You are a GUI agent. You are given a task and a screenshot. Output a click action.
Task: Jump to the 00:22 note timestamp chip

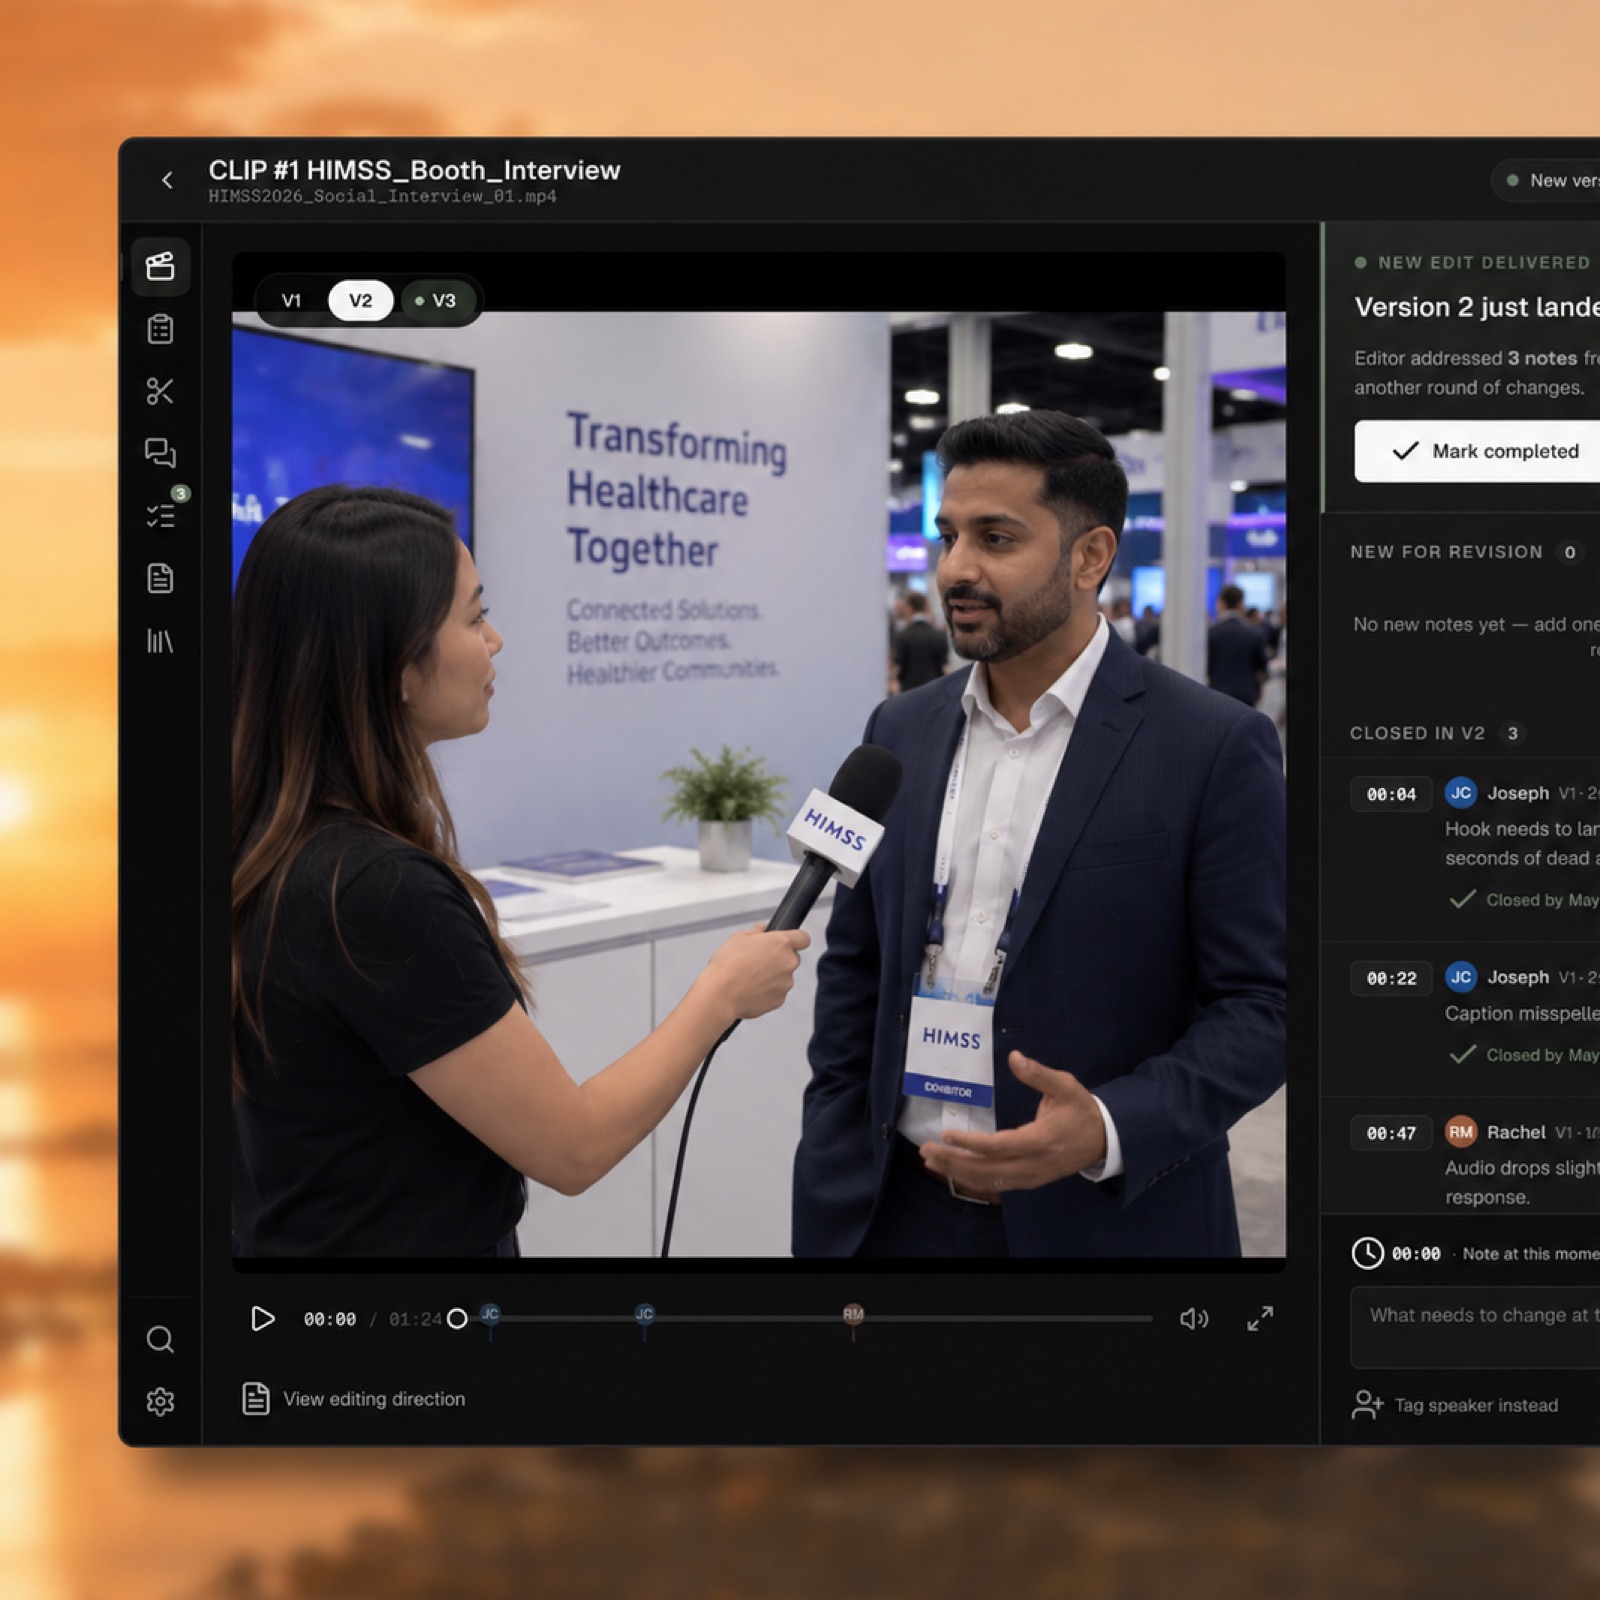tap(1391, 978)
